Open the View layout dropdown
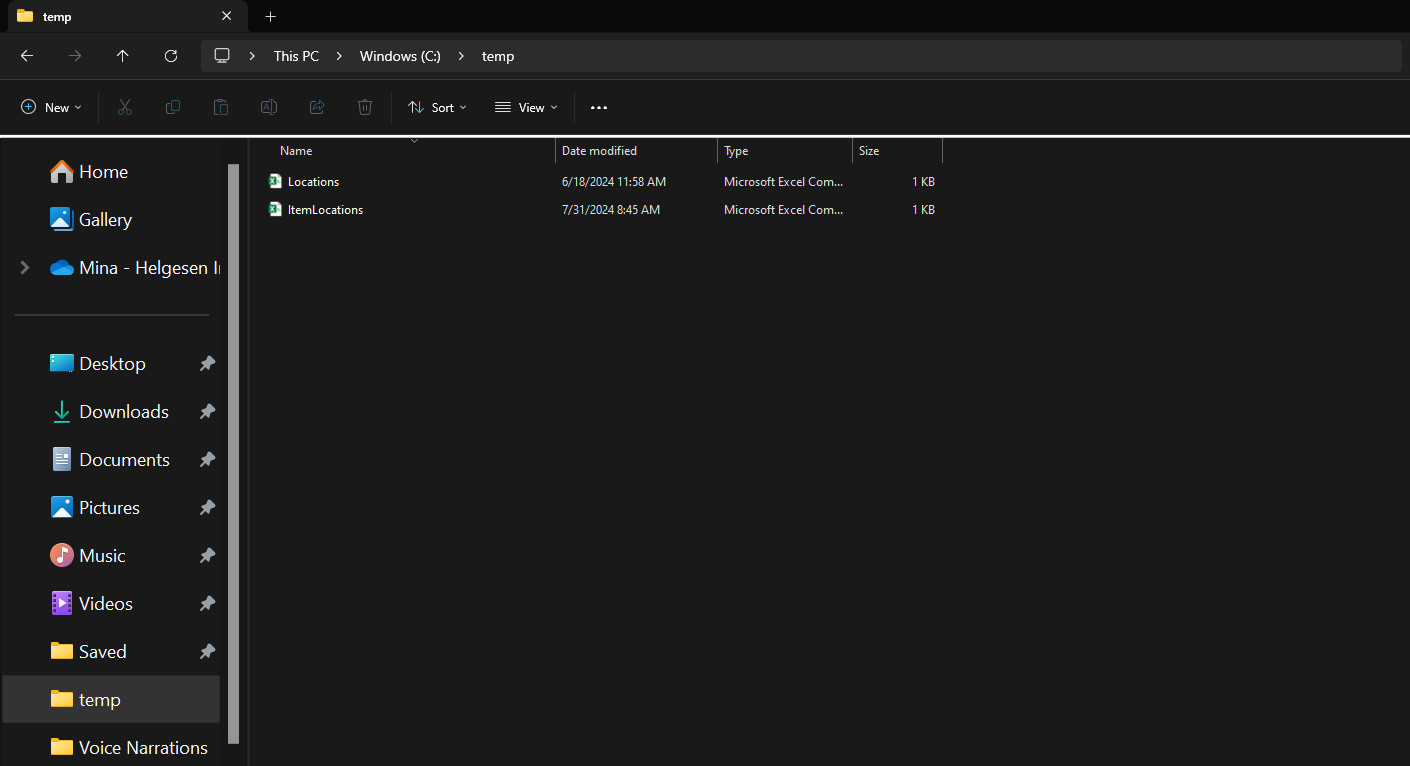This screenshot has height=766, width=1410. [526, 107]
